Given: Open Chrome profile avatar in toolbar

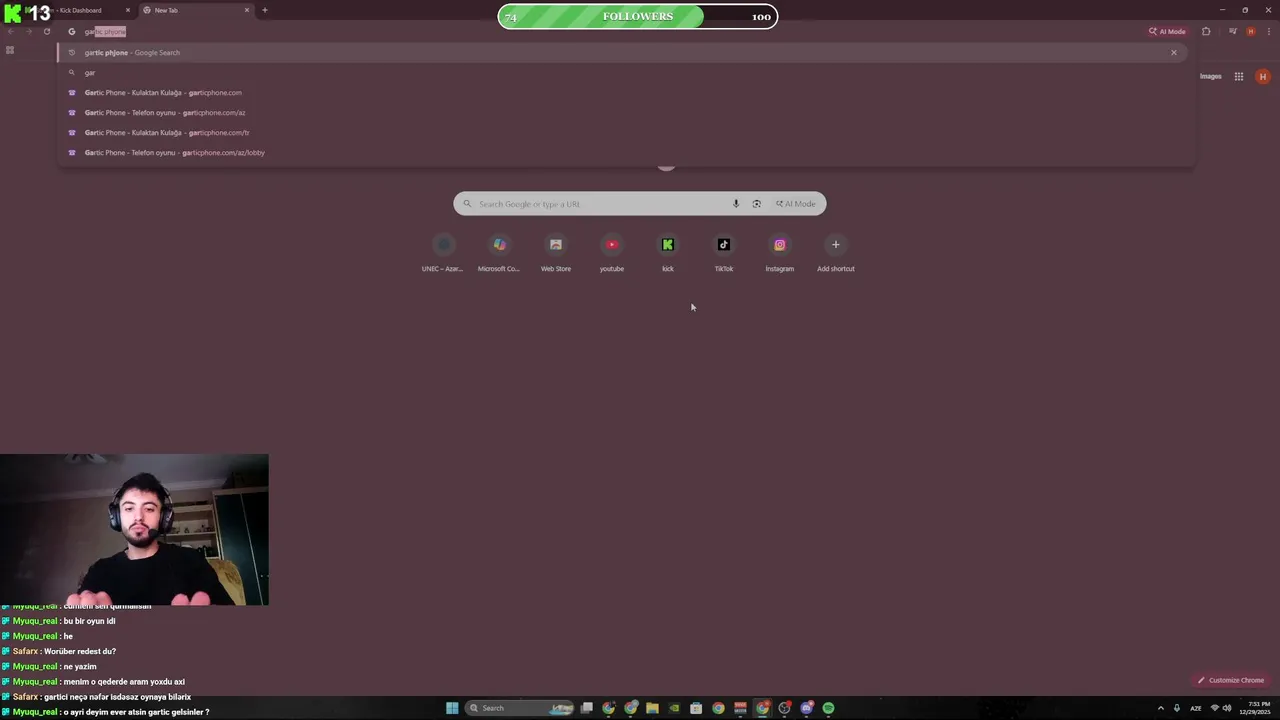Looking at the screenshot, I should tap(1250, 31).
